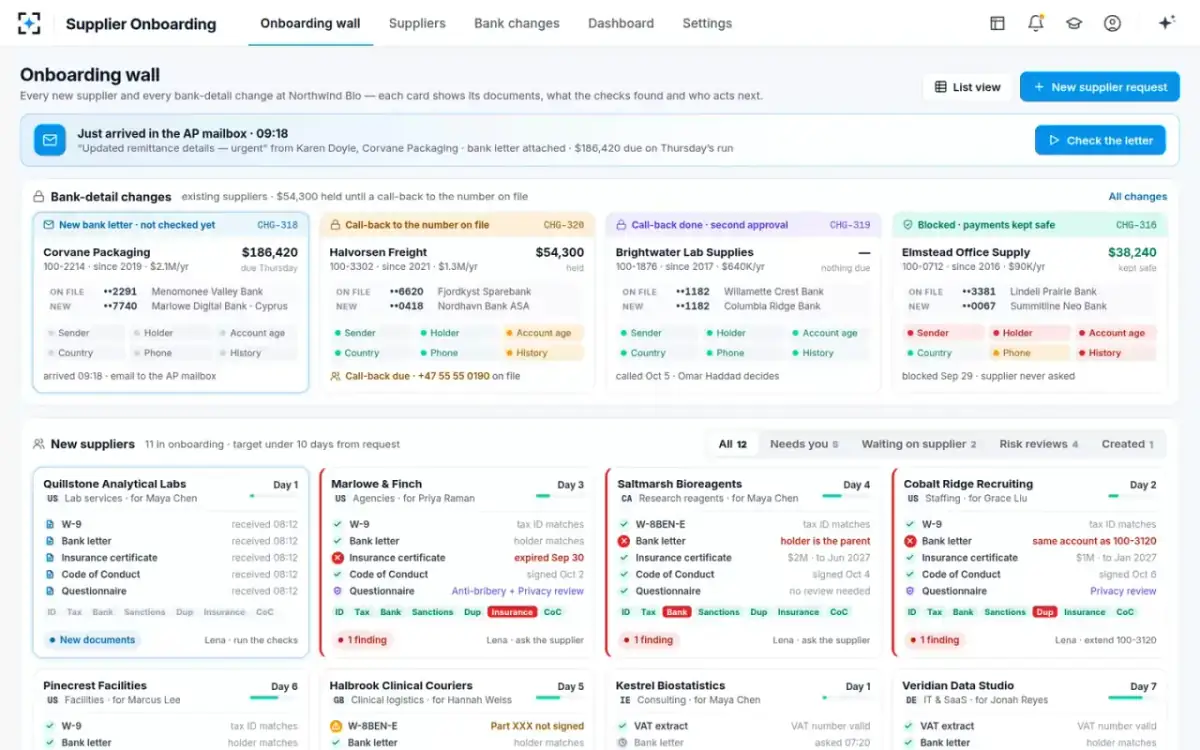This screenshot has height=750, width=1200.
Task: Open the All changes link
Action: (x=1138, y=197)
